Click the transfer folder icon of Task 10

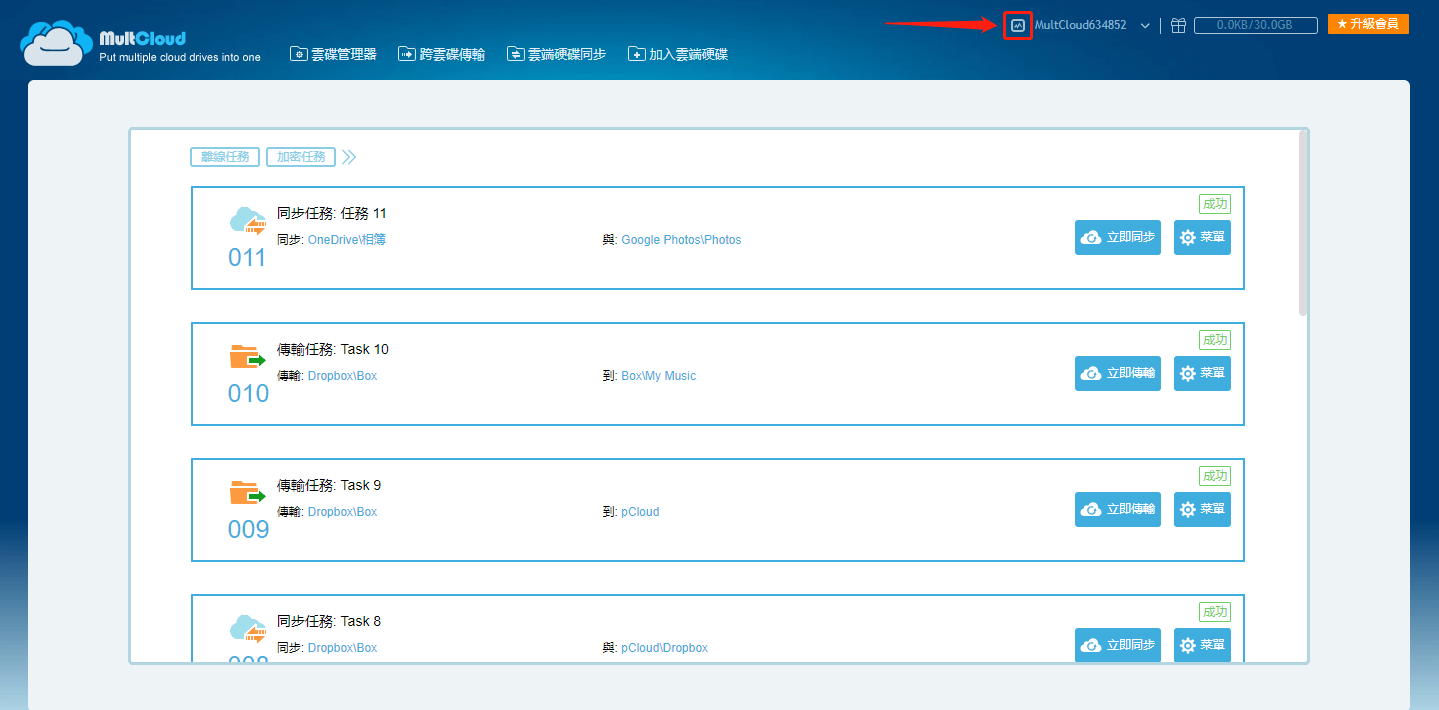pyautogui.click(x=248, y=357)
